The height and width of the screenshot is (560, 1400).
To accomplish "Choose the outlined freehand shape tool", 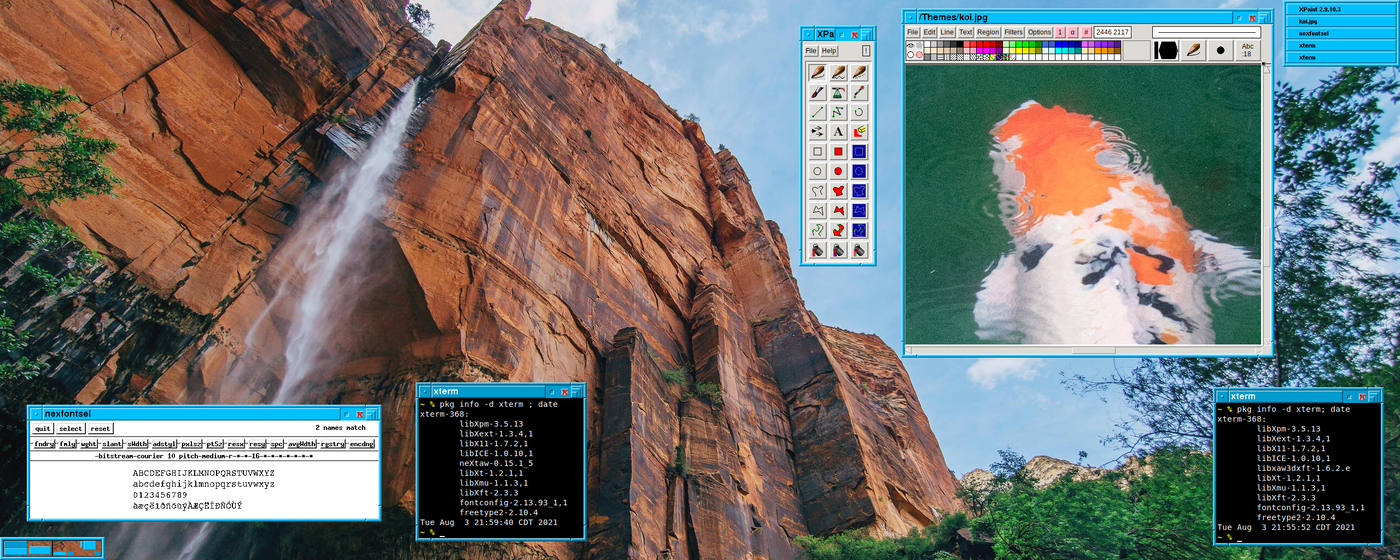I will (817, 190).
